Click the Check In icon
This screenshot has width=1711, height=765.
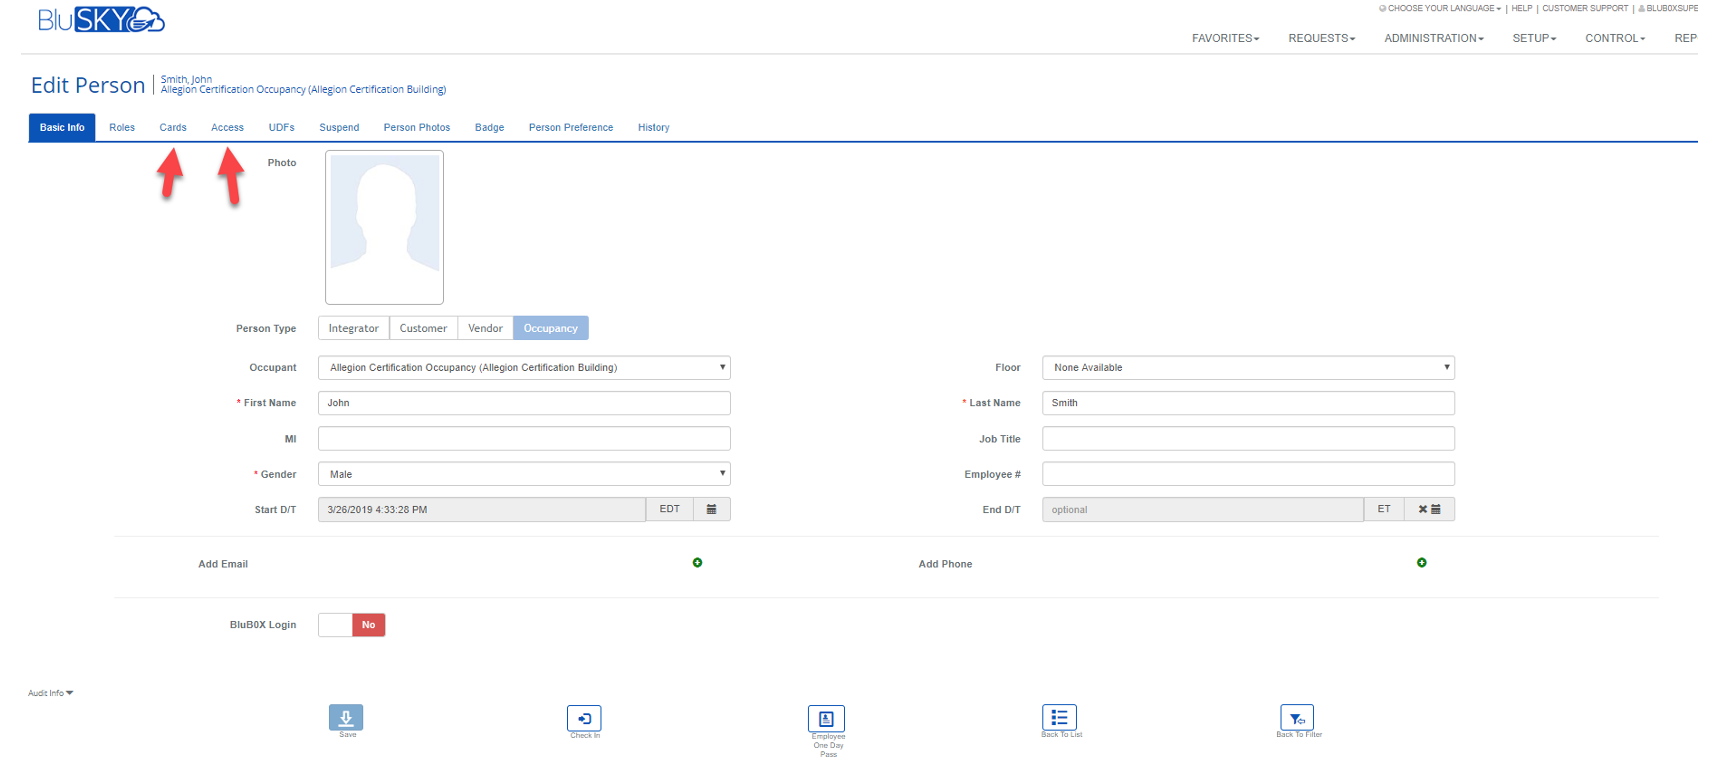coord(584,718)
